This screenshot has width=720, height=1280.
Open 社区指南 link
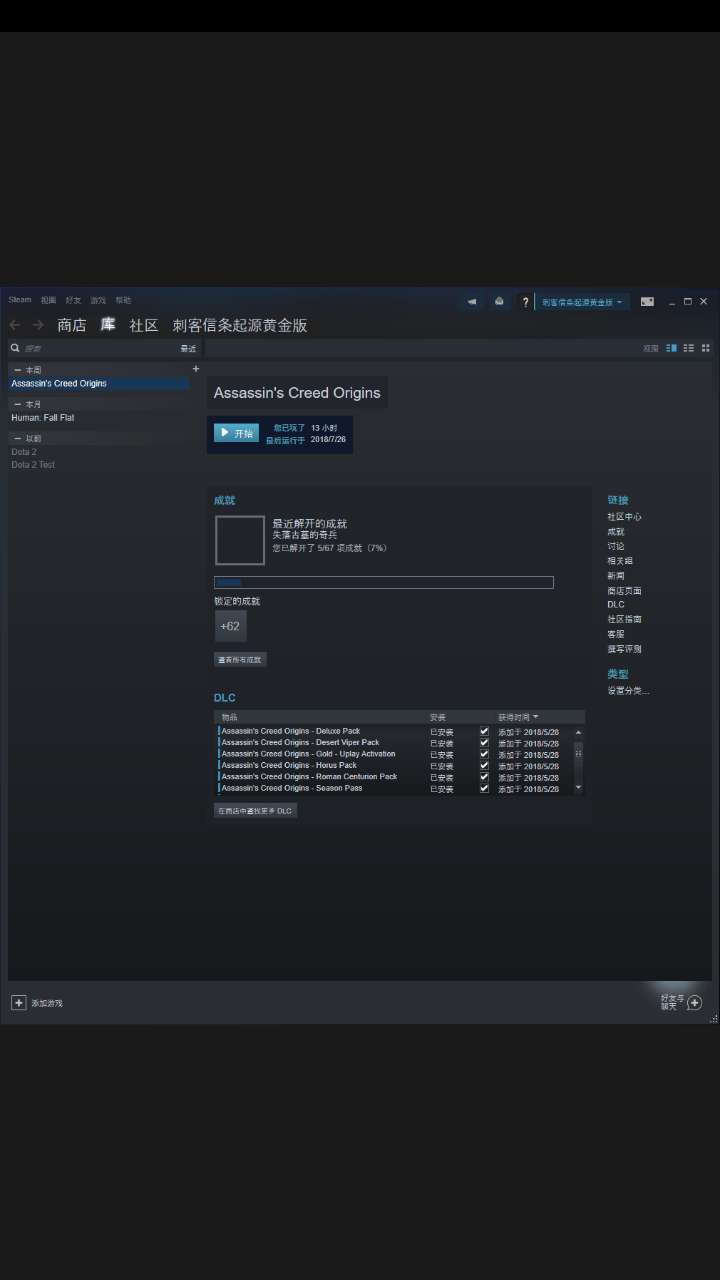624,619
